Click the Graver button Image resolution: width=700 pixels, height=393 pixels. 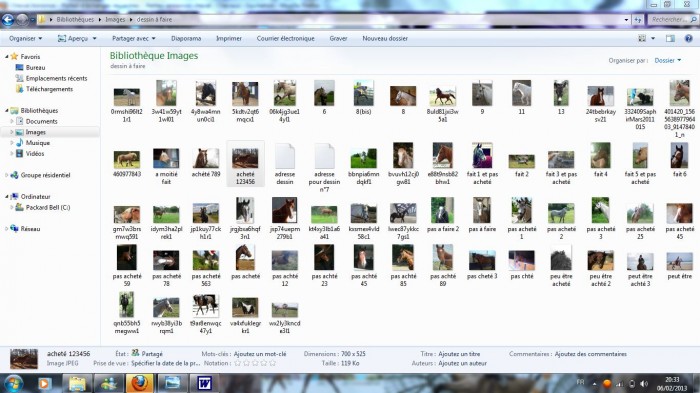point(338,38)
